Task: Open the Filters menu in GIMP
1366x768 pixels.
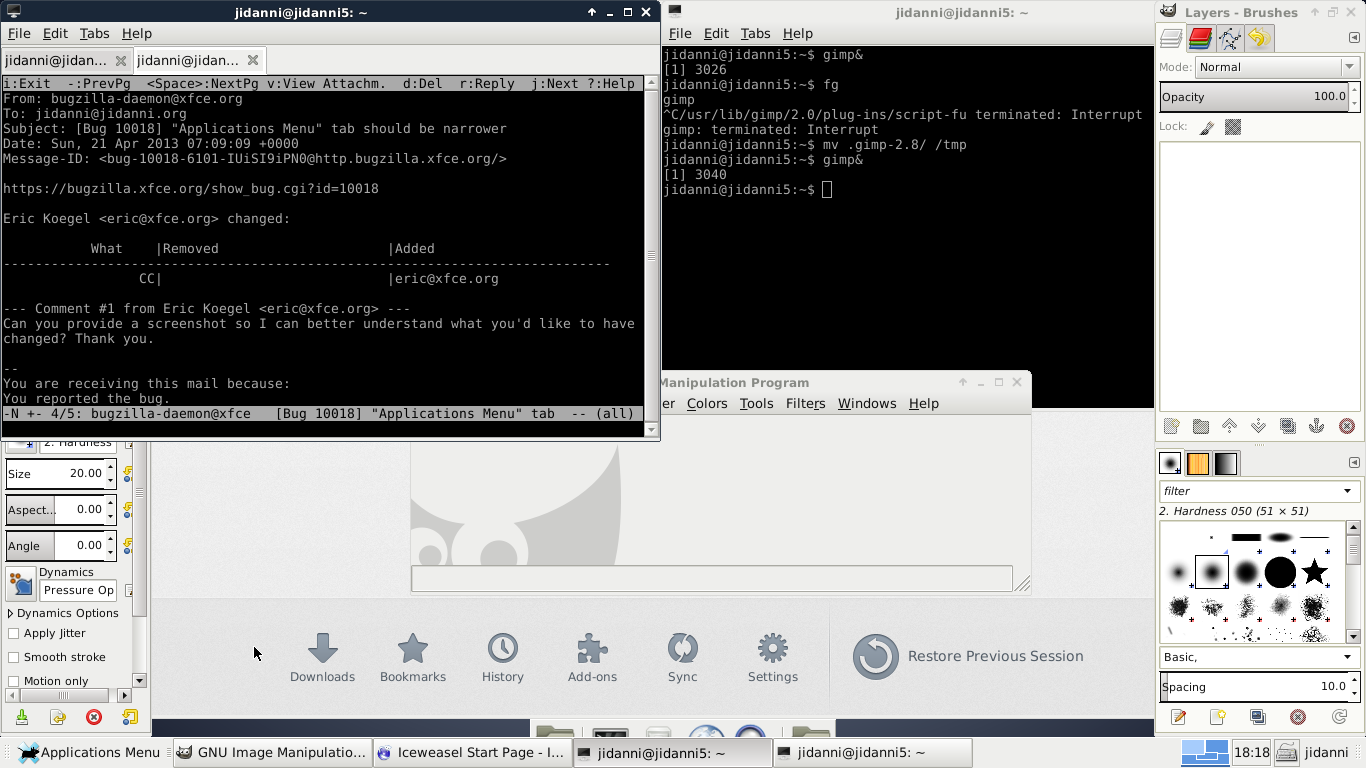Action: [x=805, y=403]
